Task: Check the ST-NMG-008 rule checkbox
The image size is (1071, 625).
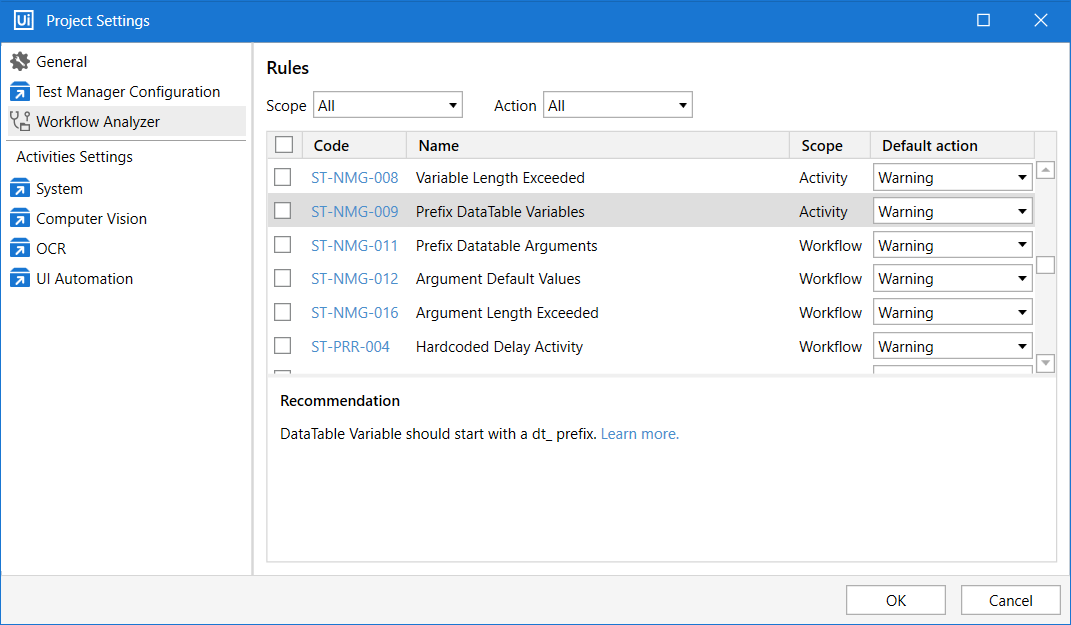Action: coord(283,177)
